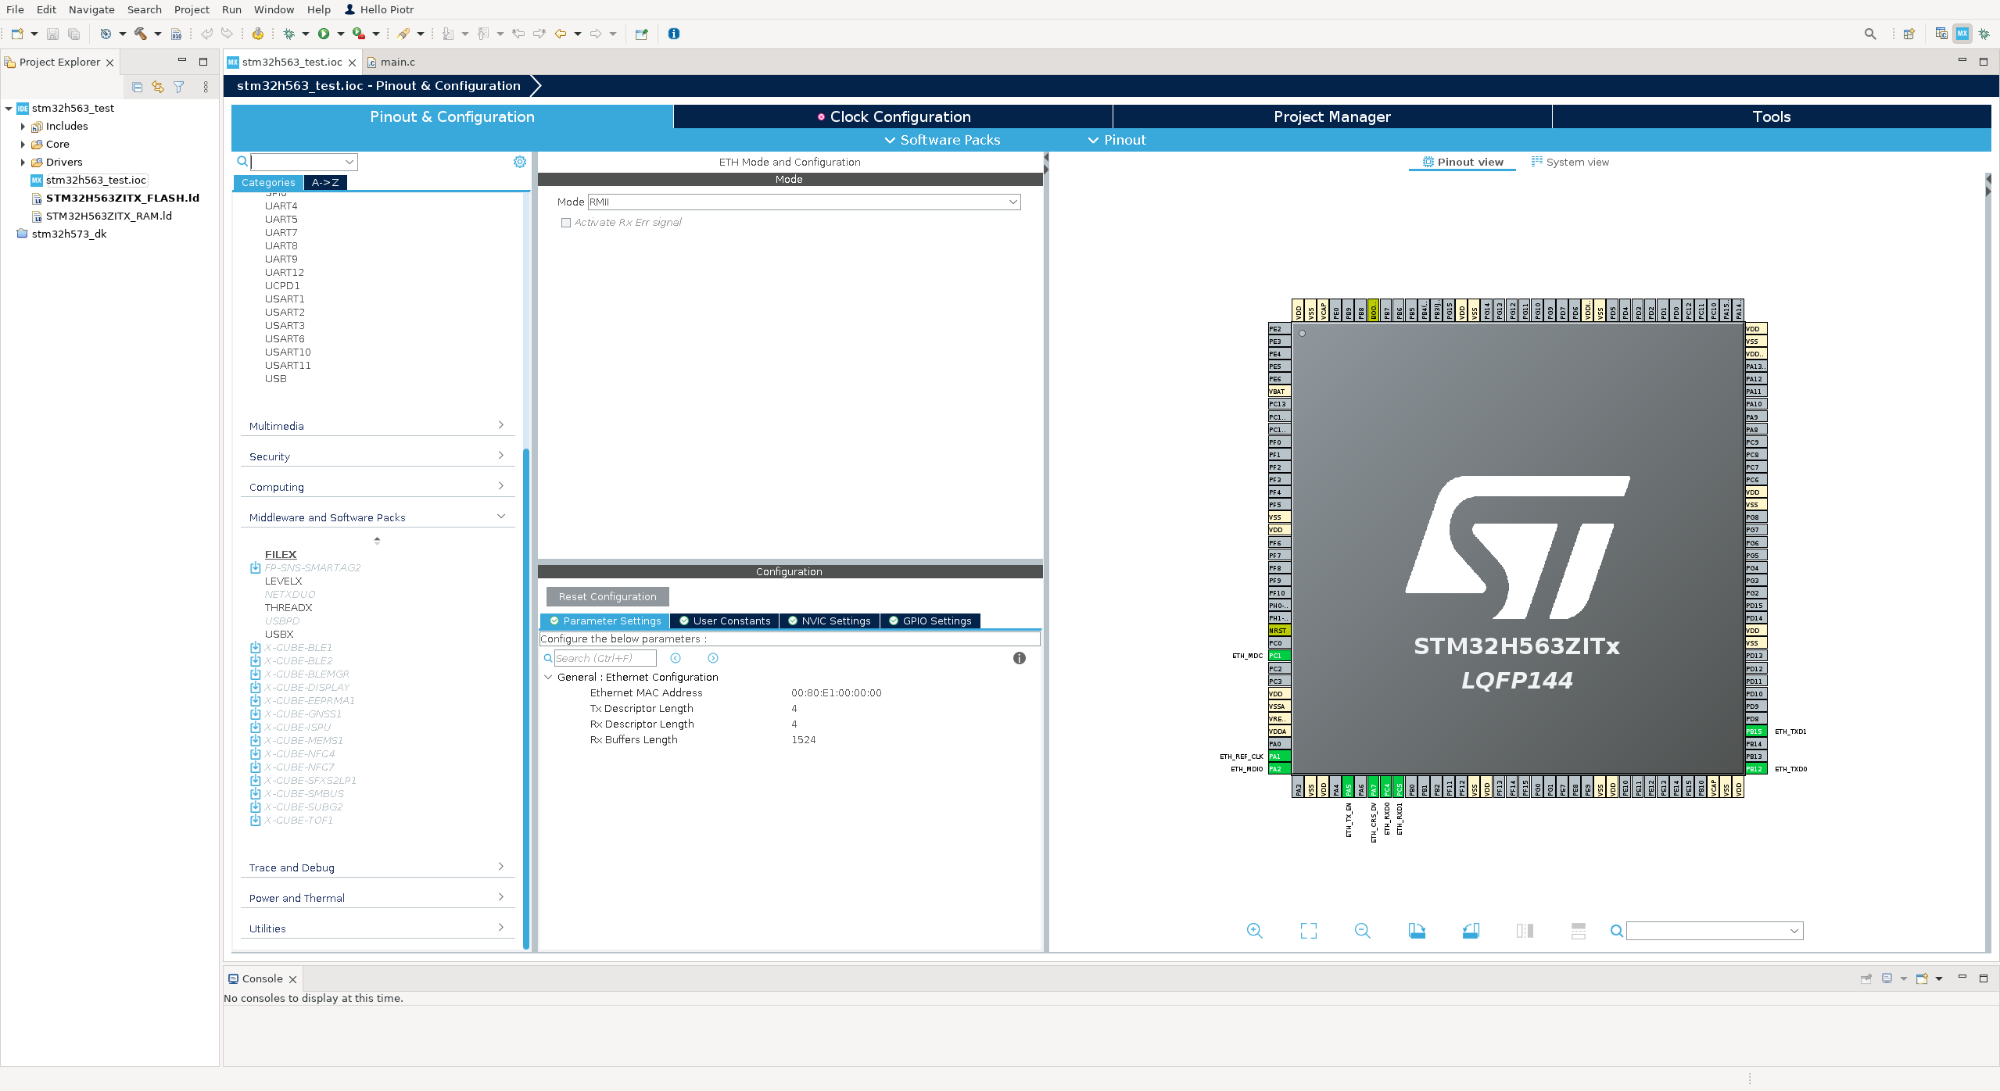Open Project Explorer filter icon
Image resolution: width=2000 pixels, height=1091 pixels.
click(x=179, y=87)
